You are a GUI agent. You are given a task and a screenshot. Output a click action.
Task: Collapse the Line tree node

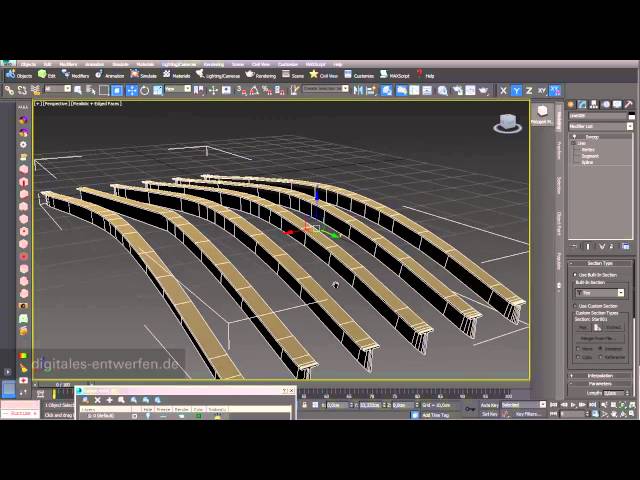[573, 144]
